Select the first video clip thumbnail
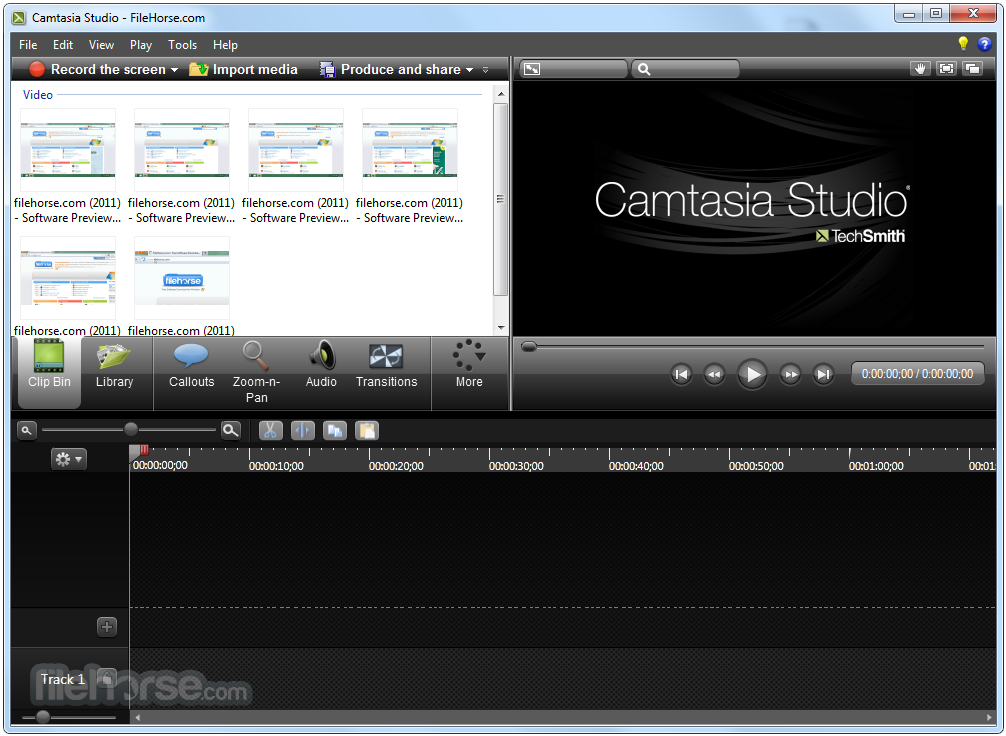Viewport: 1006px width, 736px height. coord(68,150)
